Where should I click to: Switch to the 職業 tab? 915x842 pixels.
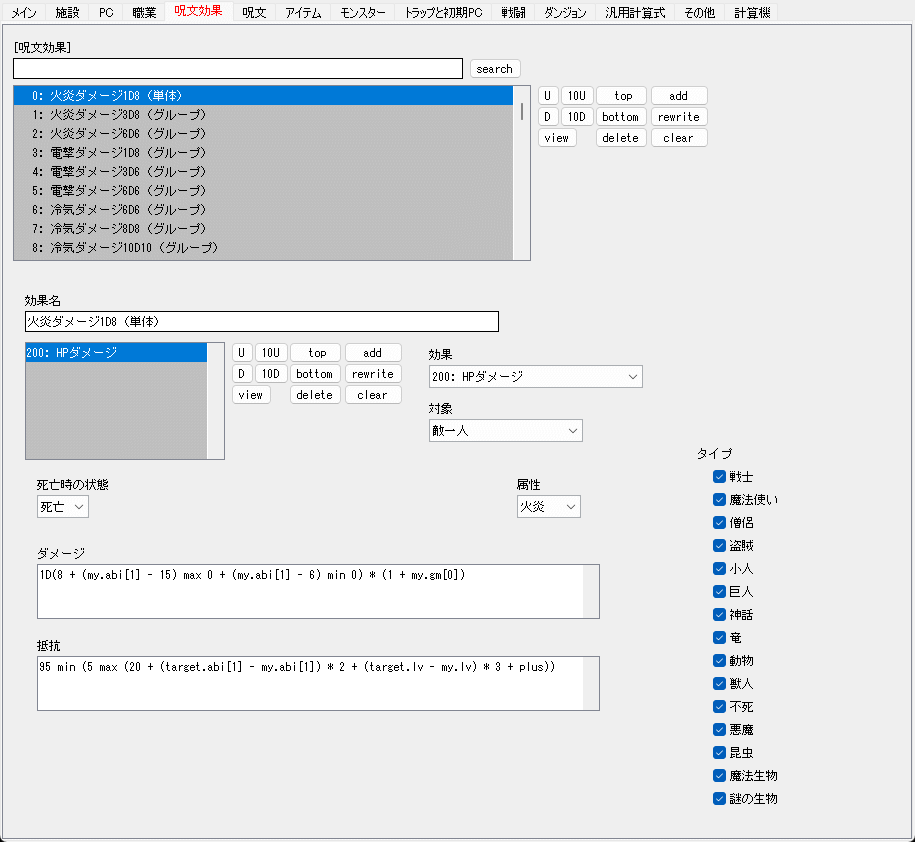(x=144, y=12)
